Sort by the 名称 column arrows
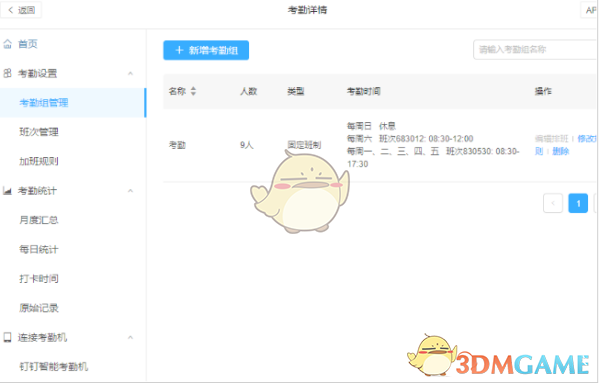The image size is (600, 383). pos(193,91)
